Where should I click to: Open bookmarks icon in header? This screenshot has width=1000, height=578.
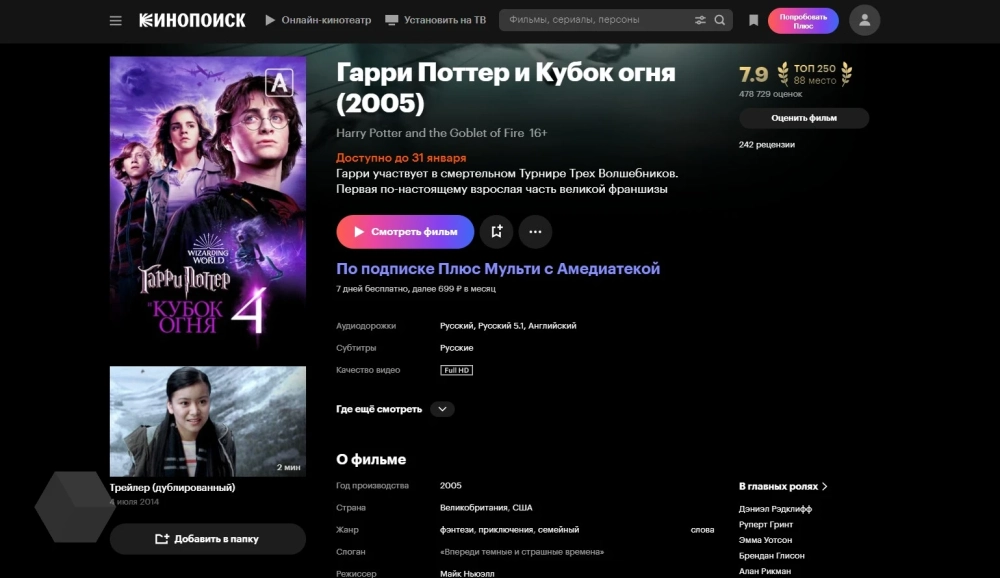pos(753,20)
